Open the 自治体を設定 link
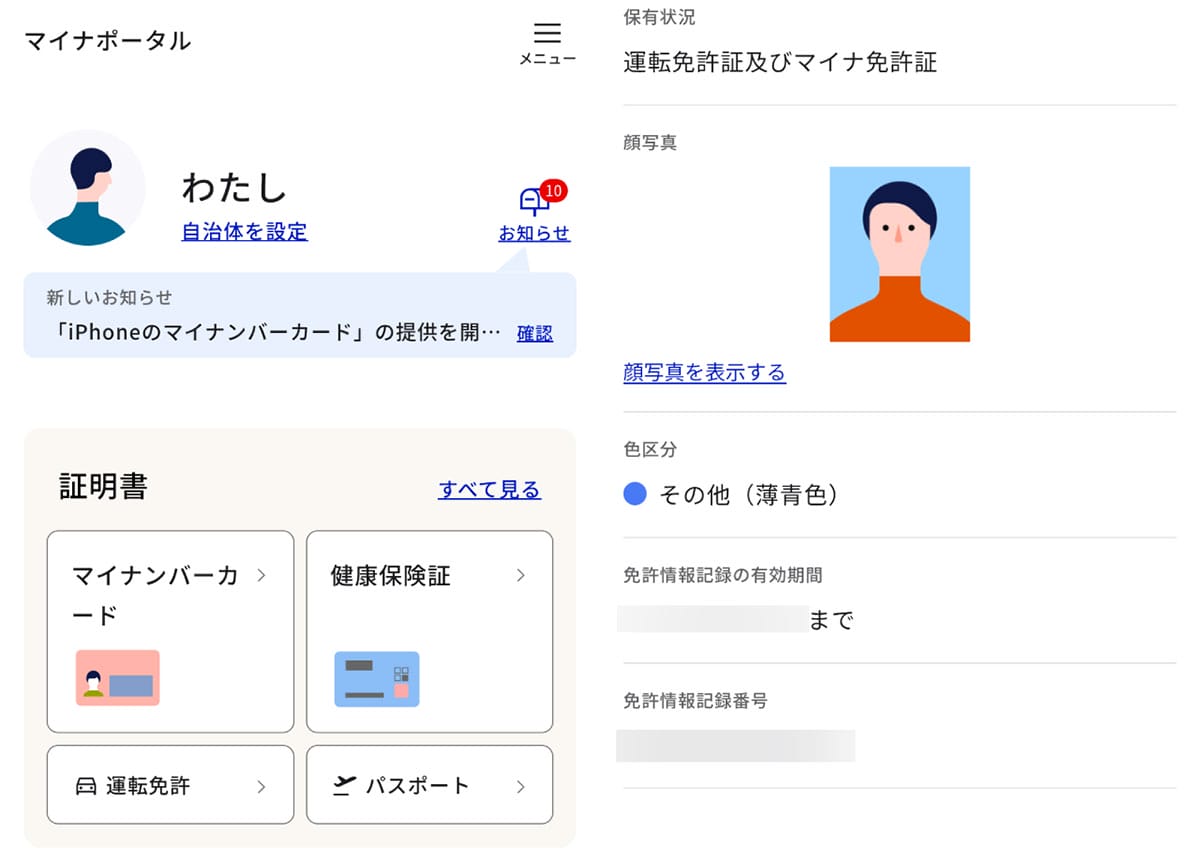The height and width of the screenshot is (848, 1200). (244, 232)
